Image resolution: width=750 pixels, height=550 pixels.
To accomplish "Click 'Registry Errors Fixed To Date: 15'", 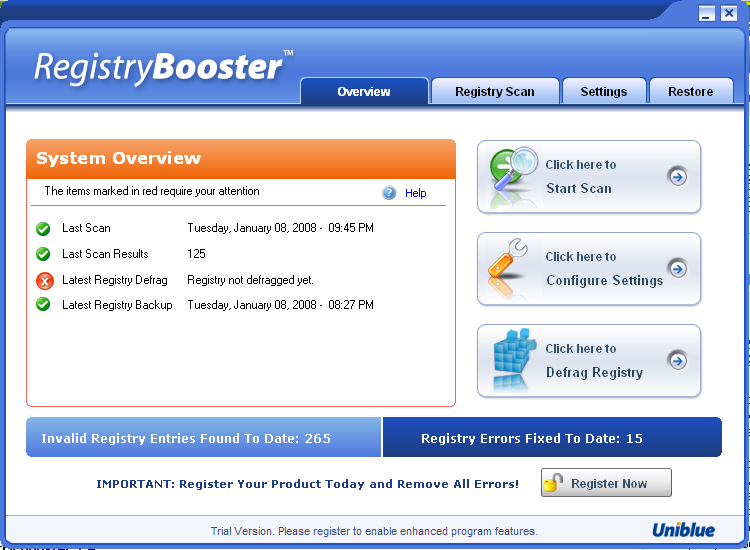I will coord(531,439).
